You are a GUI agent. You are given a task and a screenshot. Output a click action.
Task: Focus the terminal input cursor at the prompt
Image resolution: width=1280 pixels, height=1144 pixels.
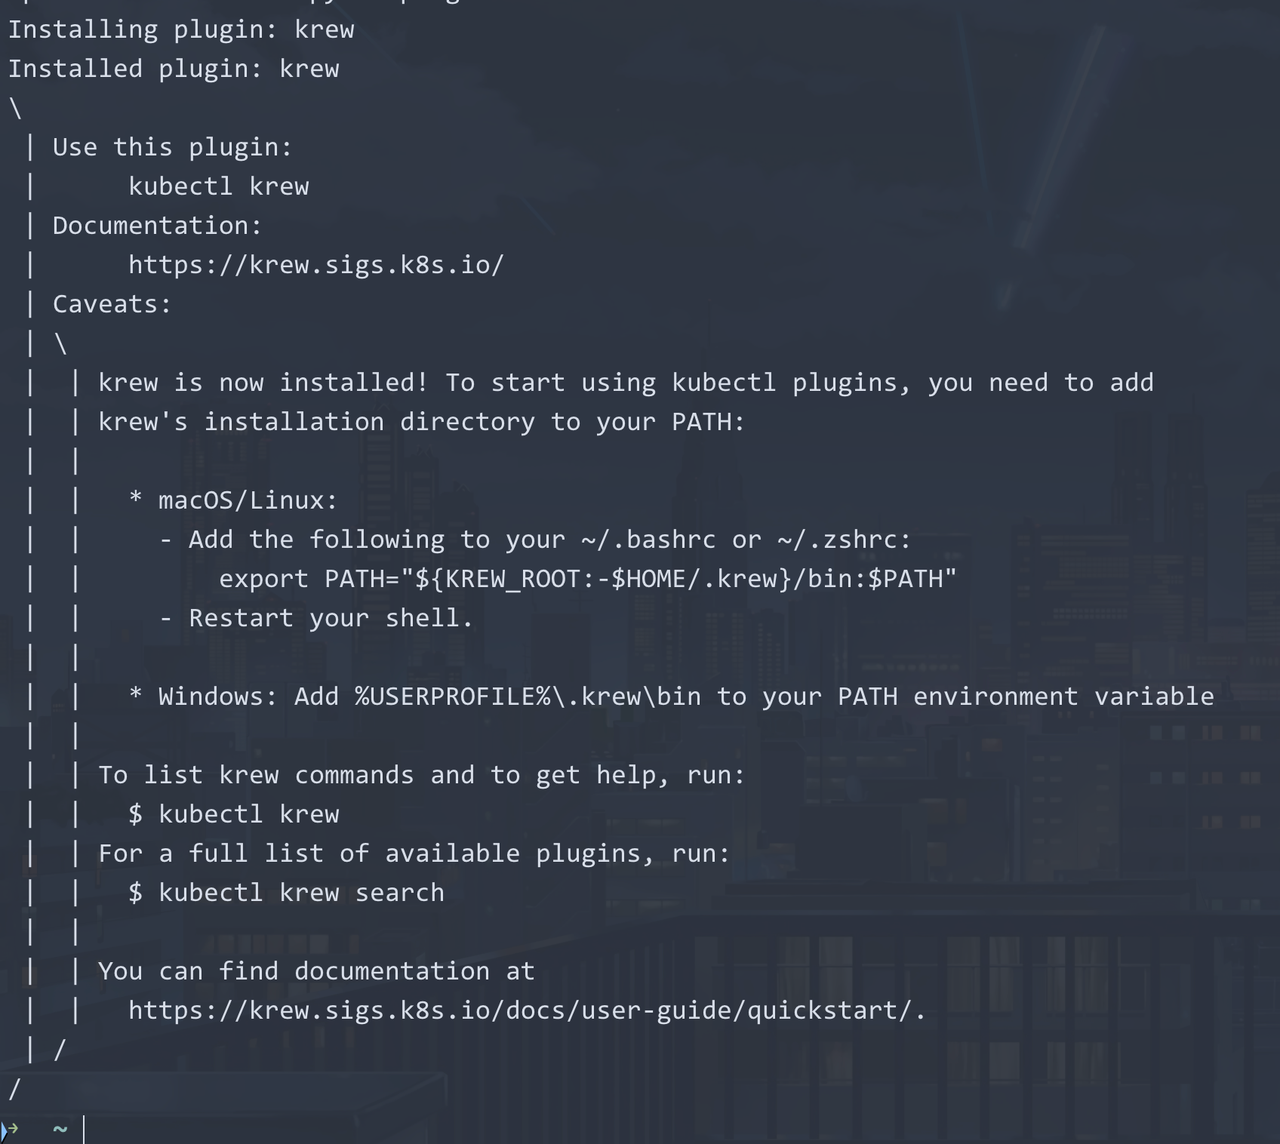[x=85, y=1129]
